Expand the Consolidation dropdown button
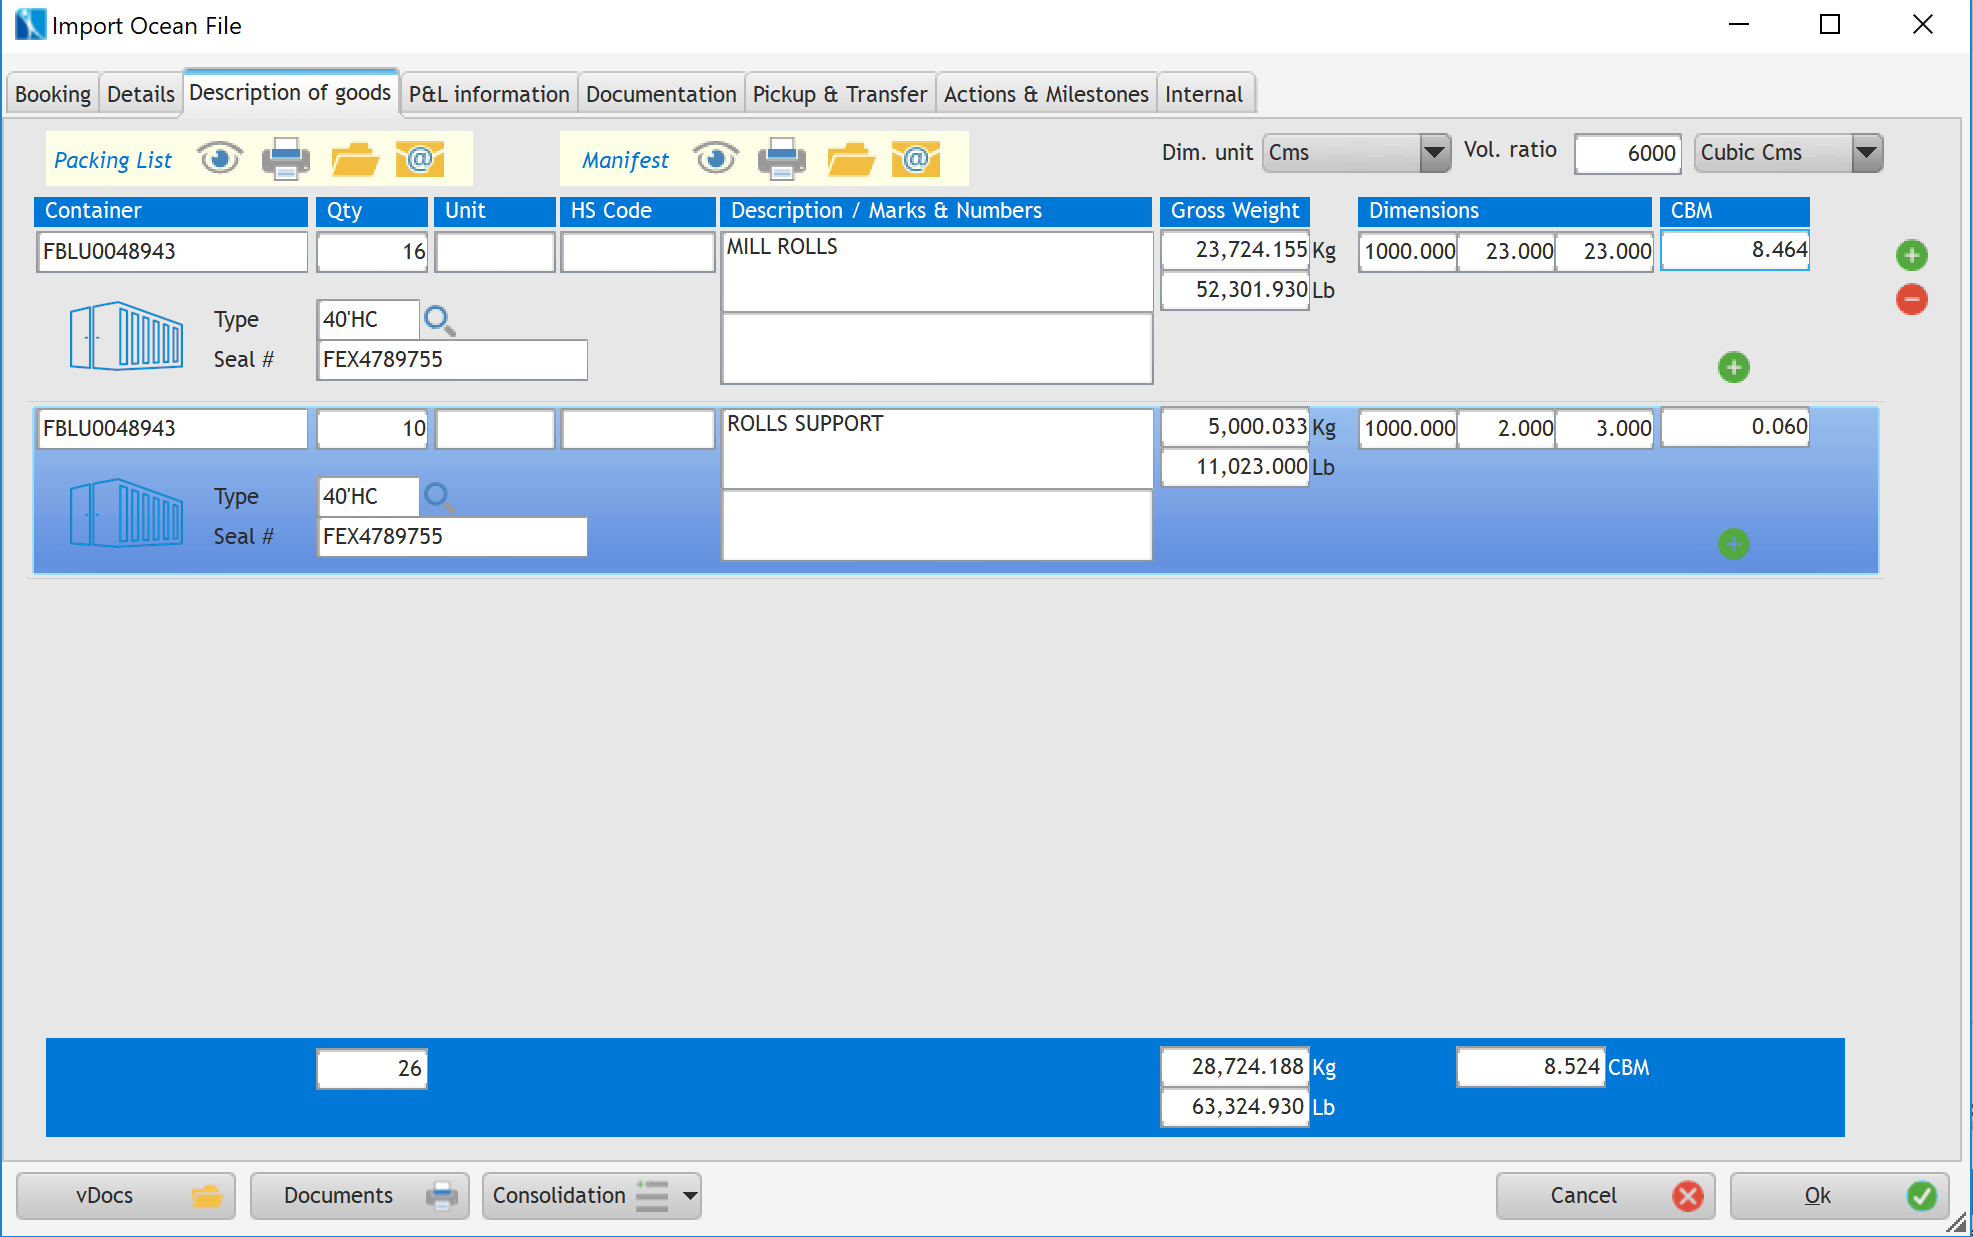The image size is (1973, 1237). pyautogui.click(x=690, y=1196)
